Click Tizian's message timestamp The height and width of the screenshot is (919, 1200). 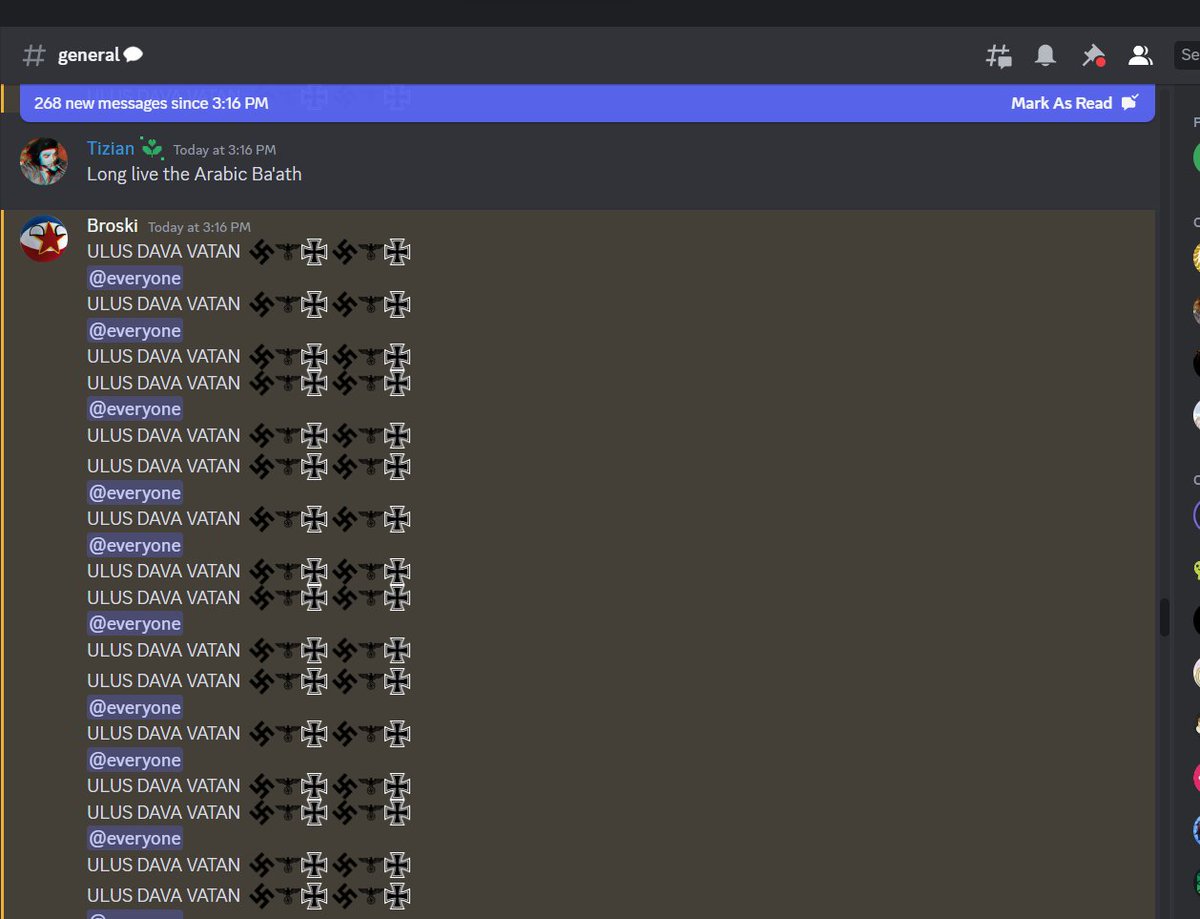point(224,150)
